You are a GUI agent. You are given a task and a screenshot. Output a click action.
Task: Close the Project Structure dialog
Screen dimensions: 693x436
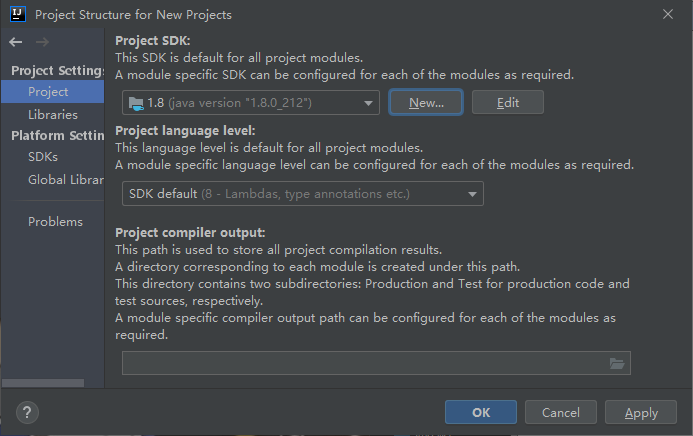667,15
